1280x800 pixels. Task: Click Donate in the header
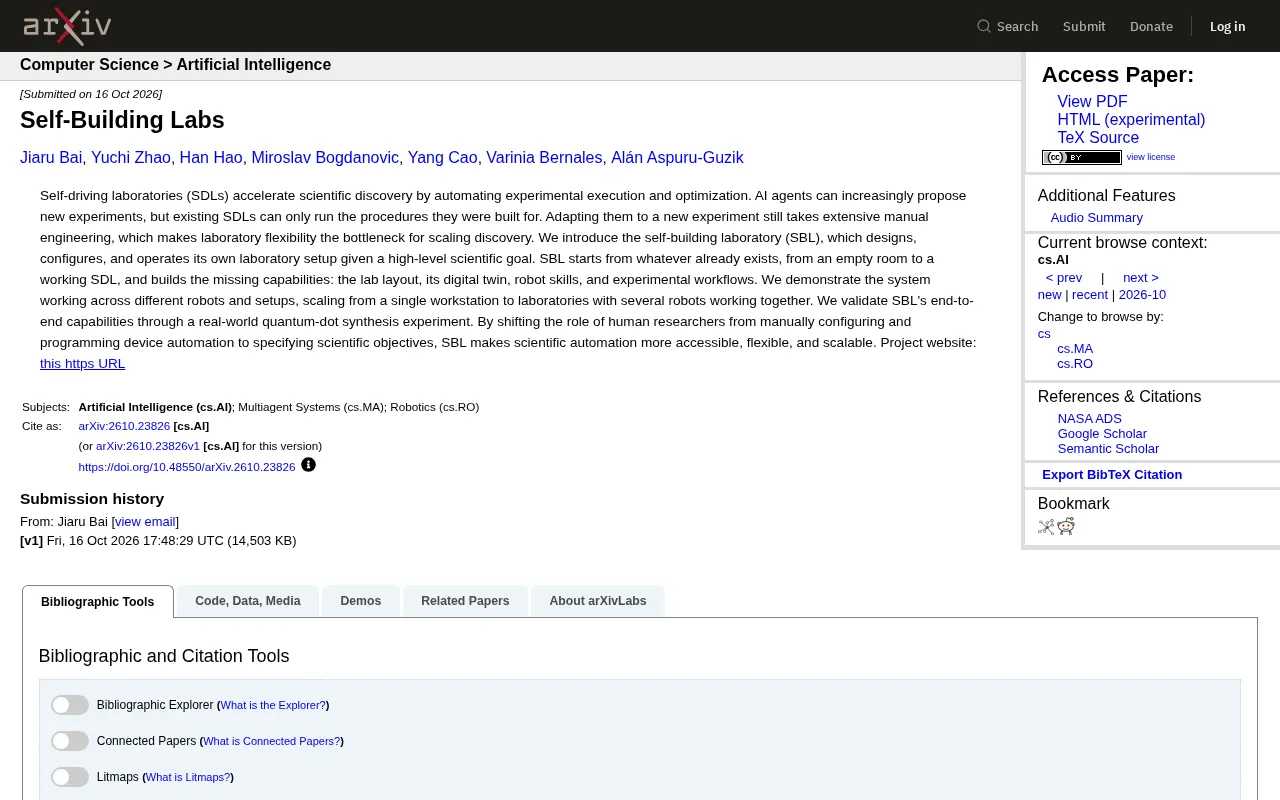click(x=1151, y=26)
